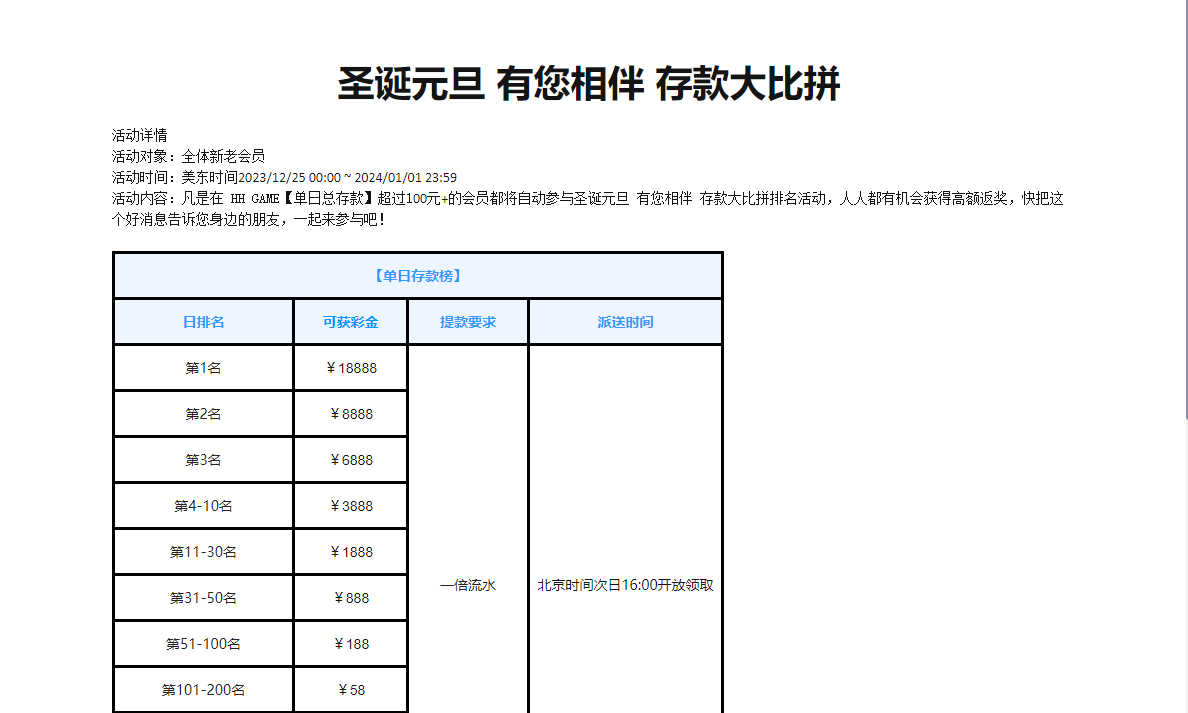Select the ¥3888 bonus cell
The height and width of the screenshot is (713, 1188).
pyautogui.click(x=351, y=506)
